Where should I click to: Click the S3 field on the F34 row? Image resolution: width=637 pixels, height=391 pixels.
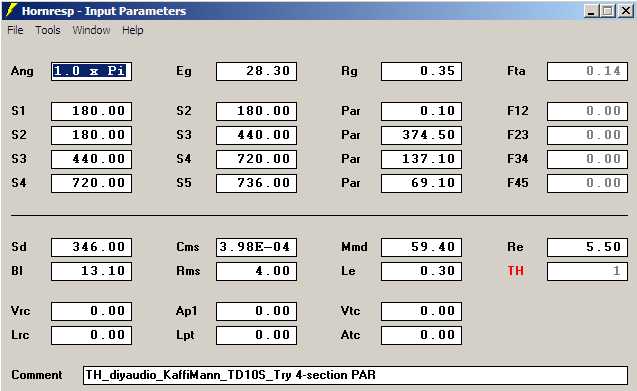point(91,159)
